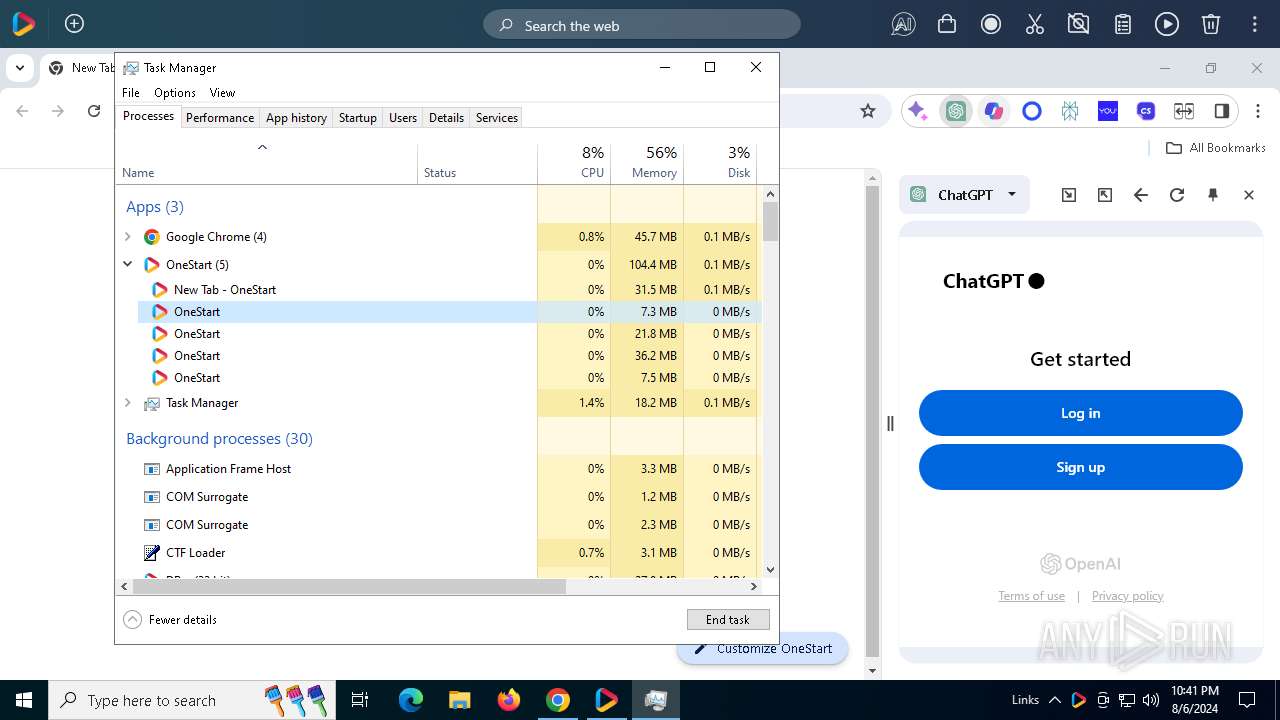Viewport: 1280px width, 720px height.
Task: Add a new tab with plus icon
Action: tap(74, 24)
